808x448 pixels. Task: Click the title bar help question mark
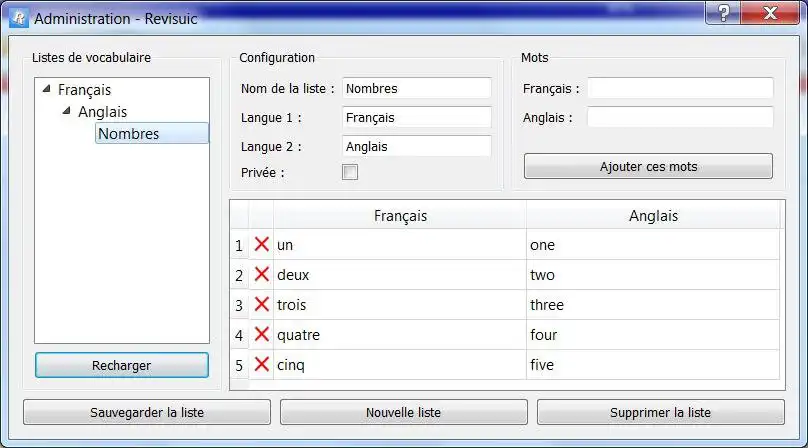722,14
